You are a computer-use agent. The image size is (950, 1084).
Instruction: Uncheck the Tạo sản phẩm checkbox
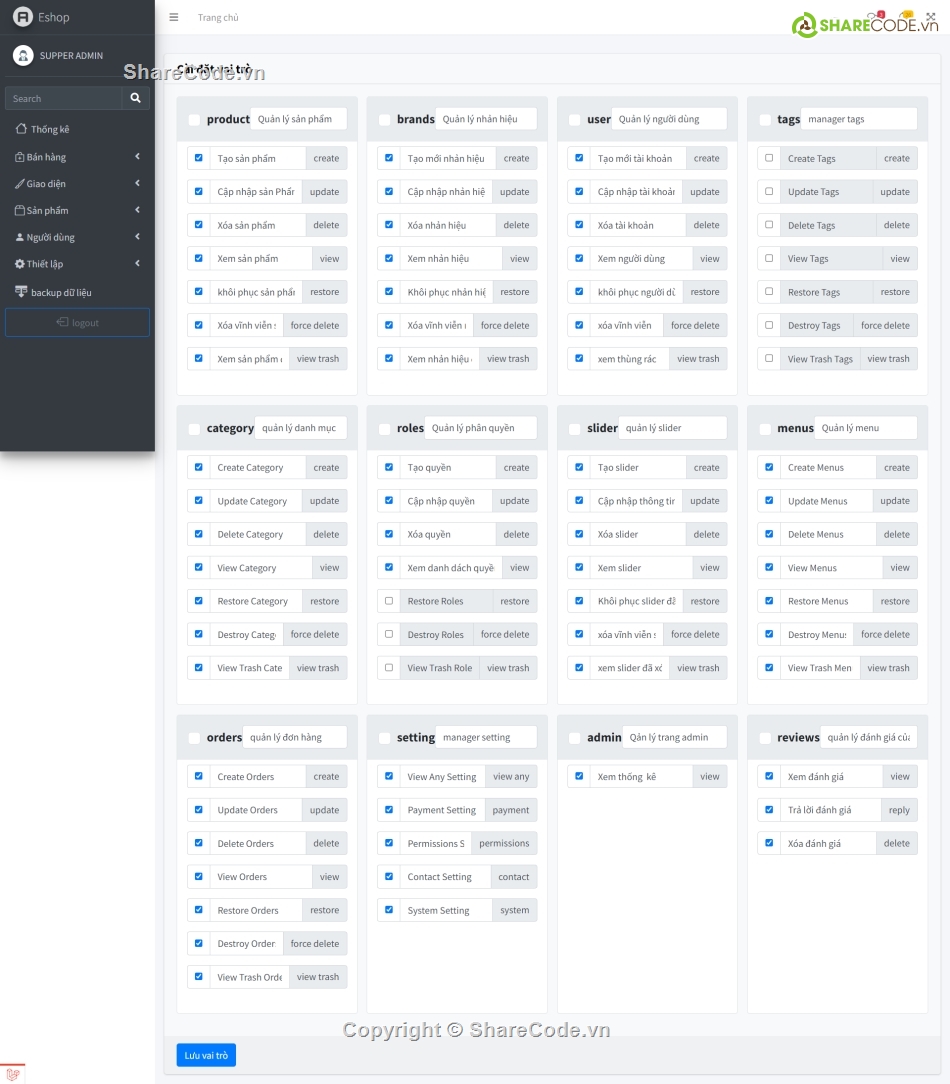pyautogui.click(x=199, y=158)
